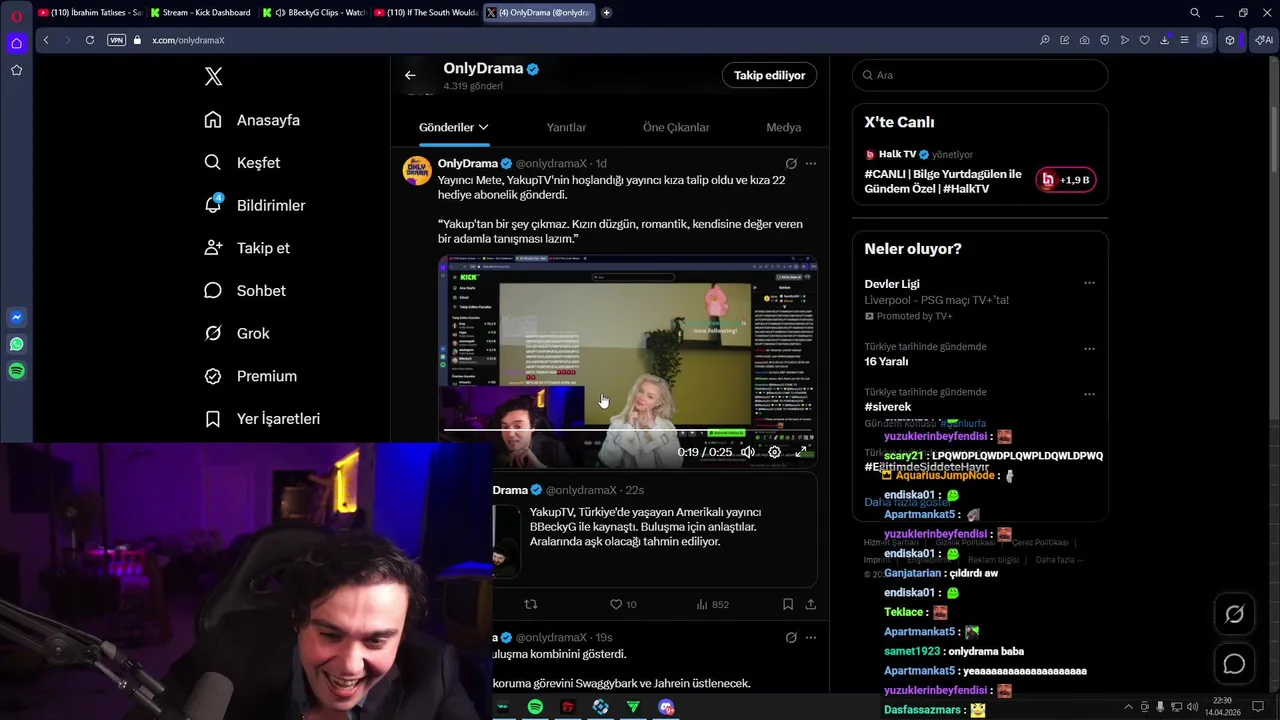Click the x.com/onlydramaX address bar
This screenshot has width=1280, height=720.
pos(188,40)
